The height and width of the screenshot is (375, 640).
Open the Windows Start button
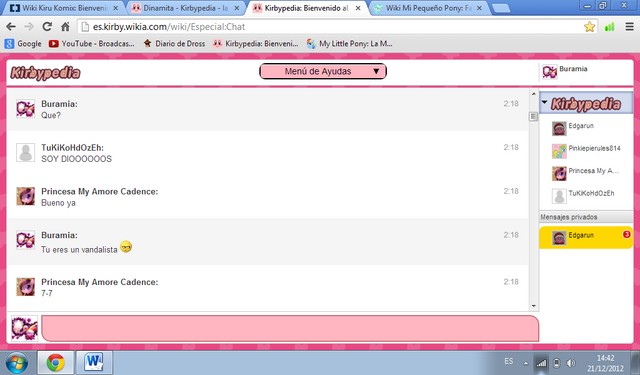point(16,362)
